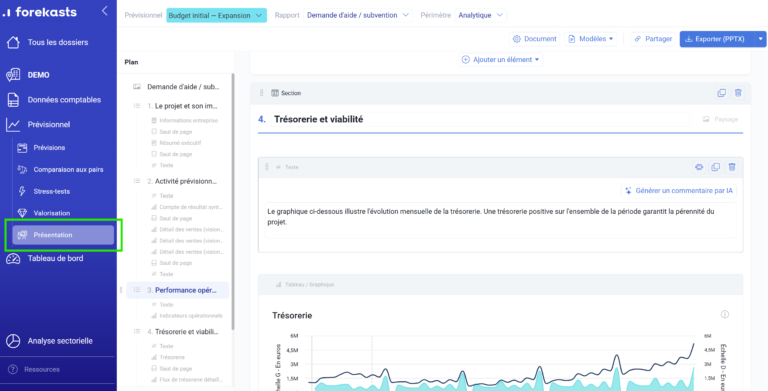This screenshot has width=768, height=391.
Task: Open Document settings
Action: (535, 39)
